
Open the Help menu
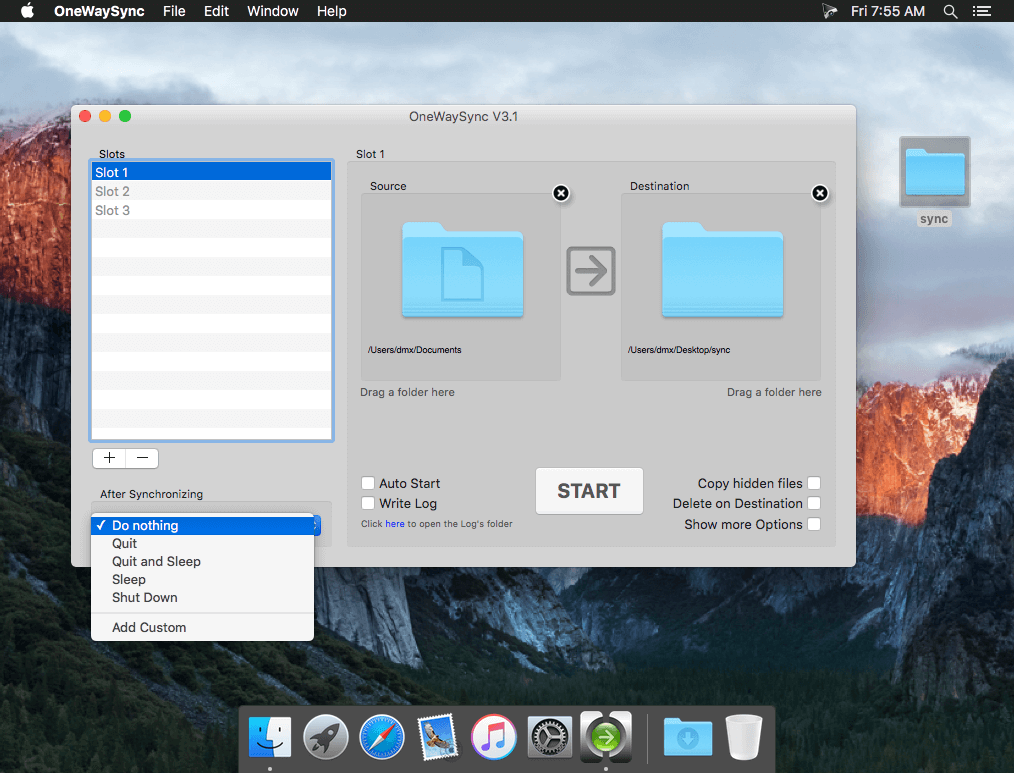(331, 11)
